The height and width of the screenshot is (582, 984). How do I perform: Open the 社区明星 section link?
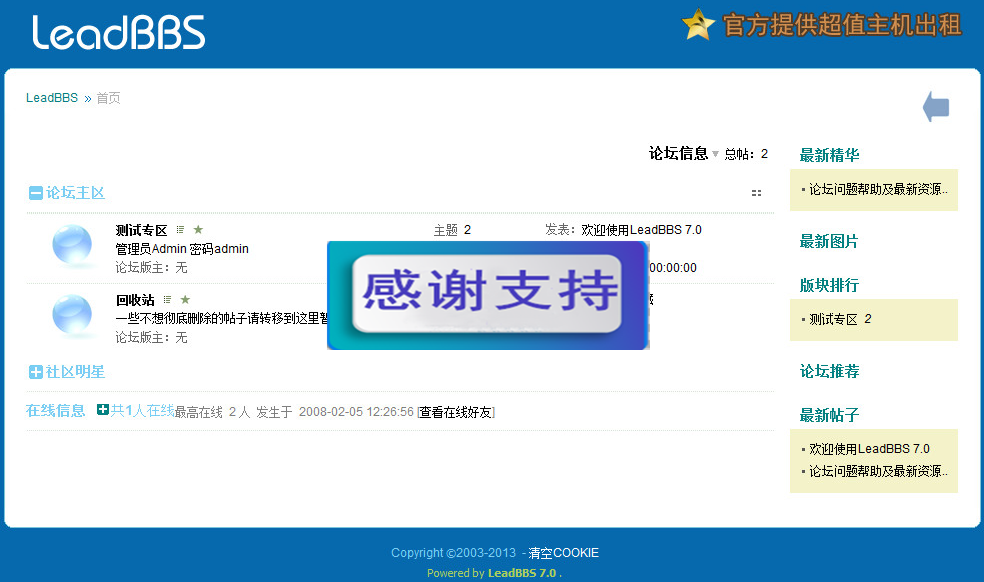click(x=75, y=372)
